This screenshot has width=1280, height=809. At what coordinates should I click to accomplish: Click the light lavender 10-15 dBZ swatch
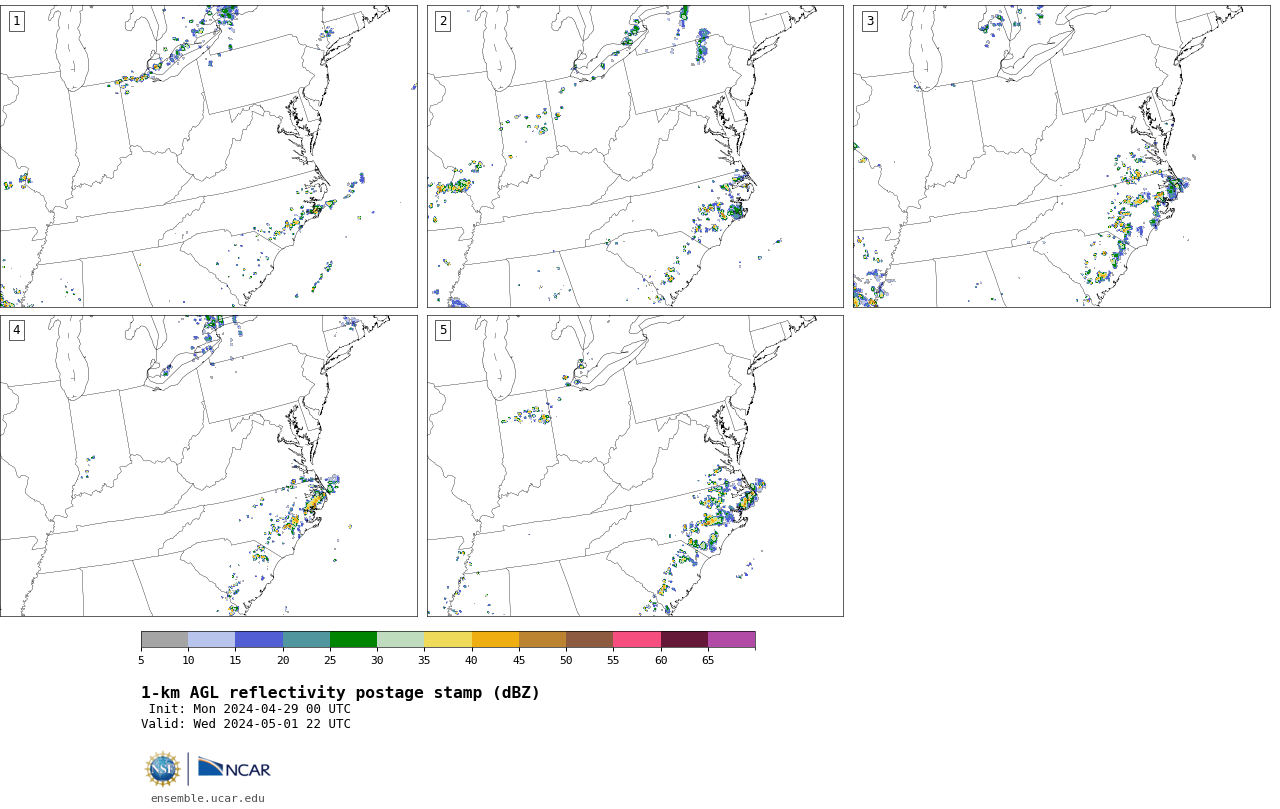pyautogui.click(x=212, y=640)
